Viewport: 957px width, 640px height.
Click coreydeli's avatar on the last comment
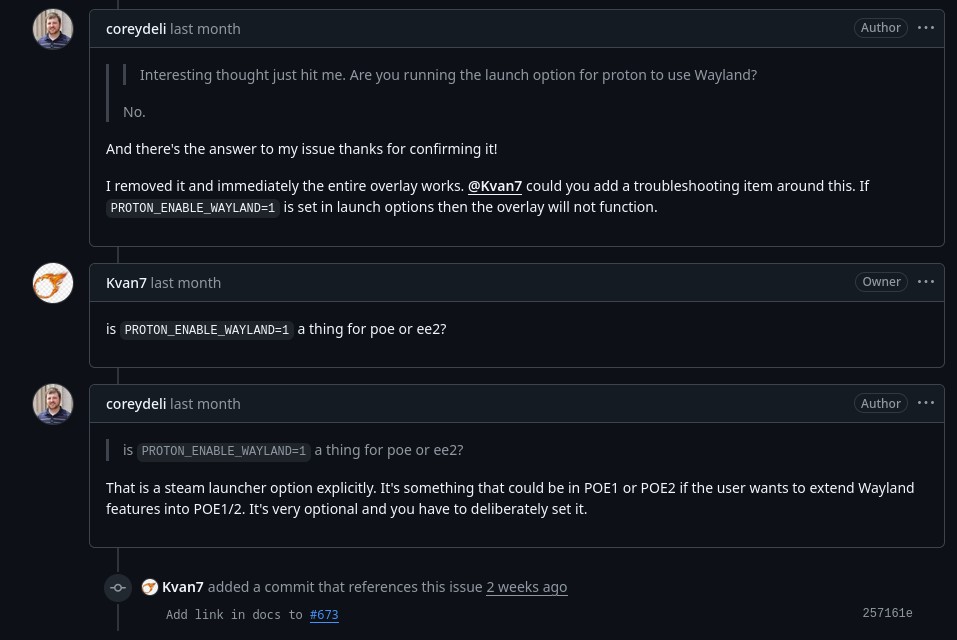(x=53, y=404)
